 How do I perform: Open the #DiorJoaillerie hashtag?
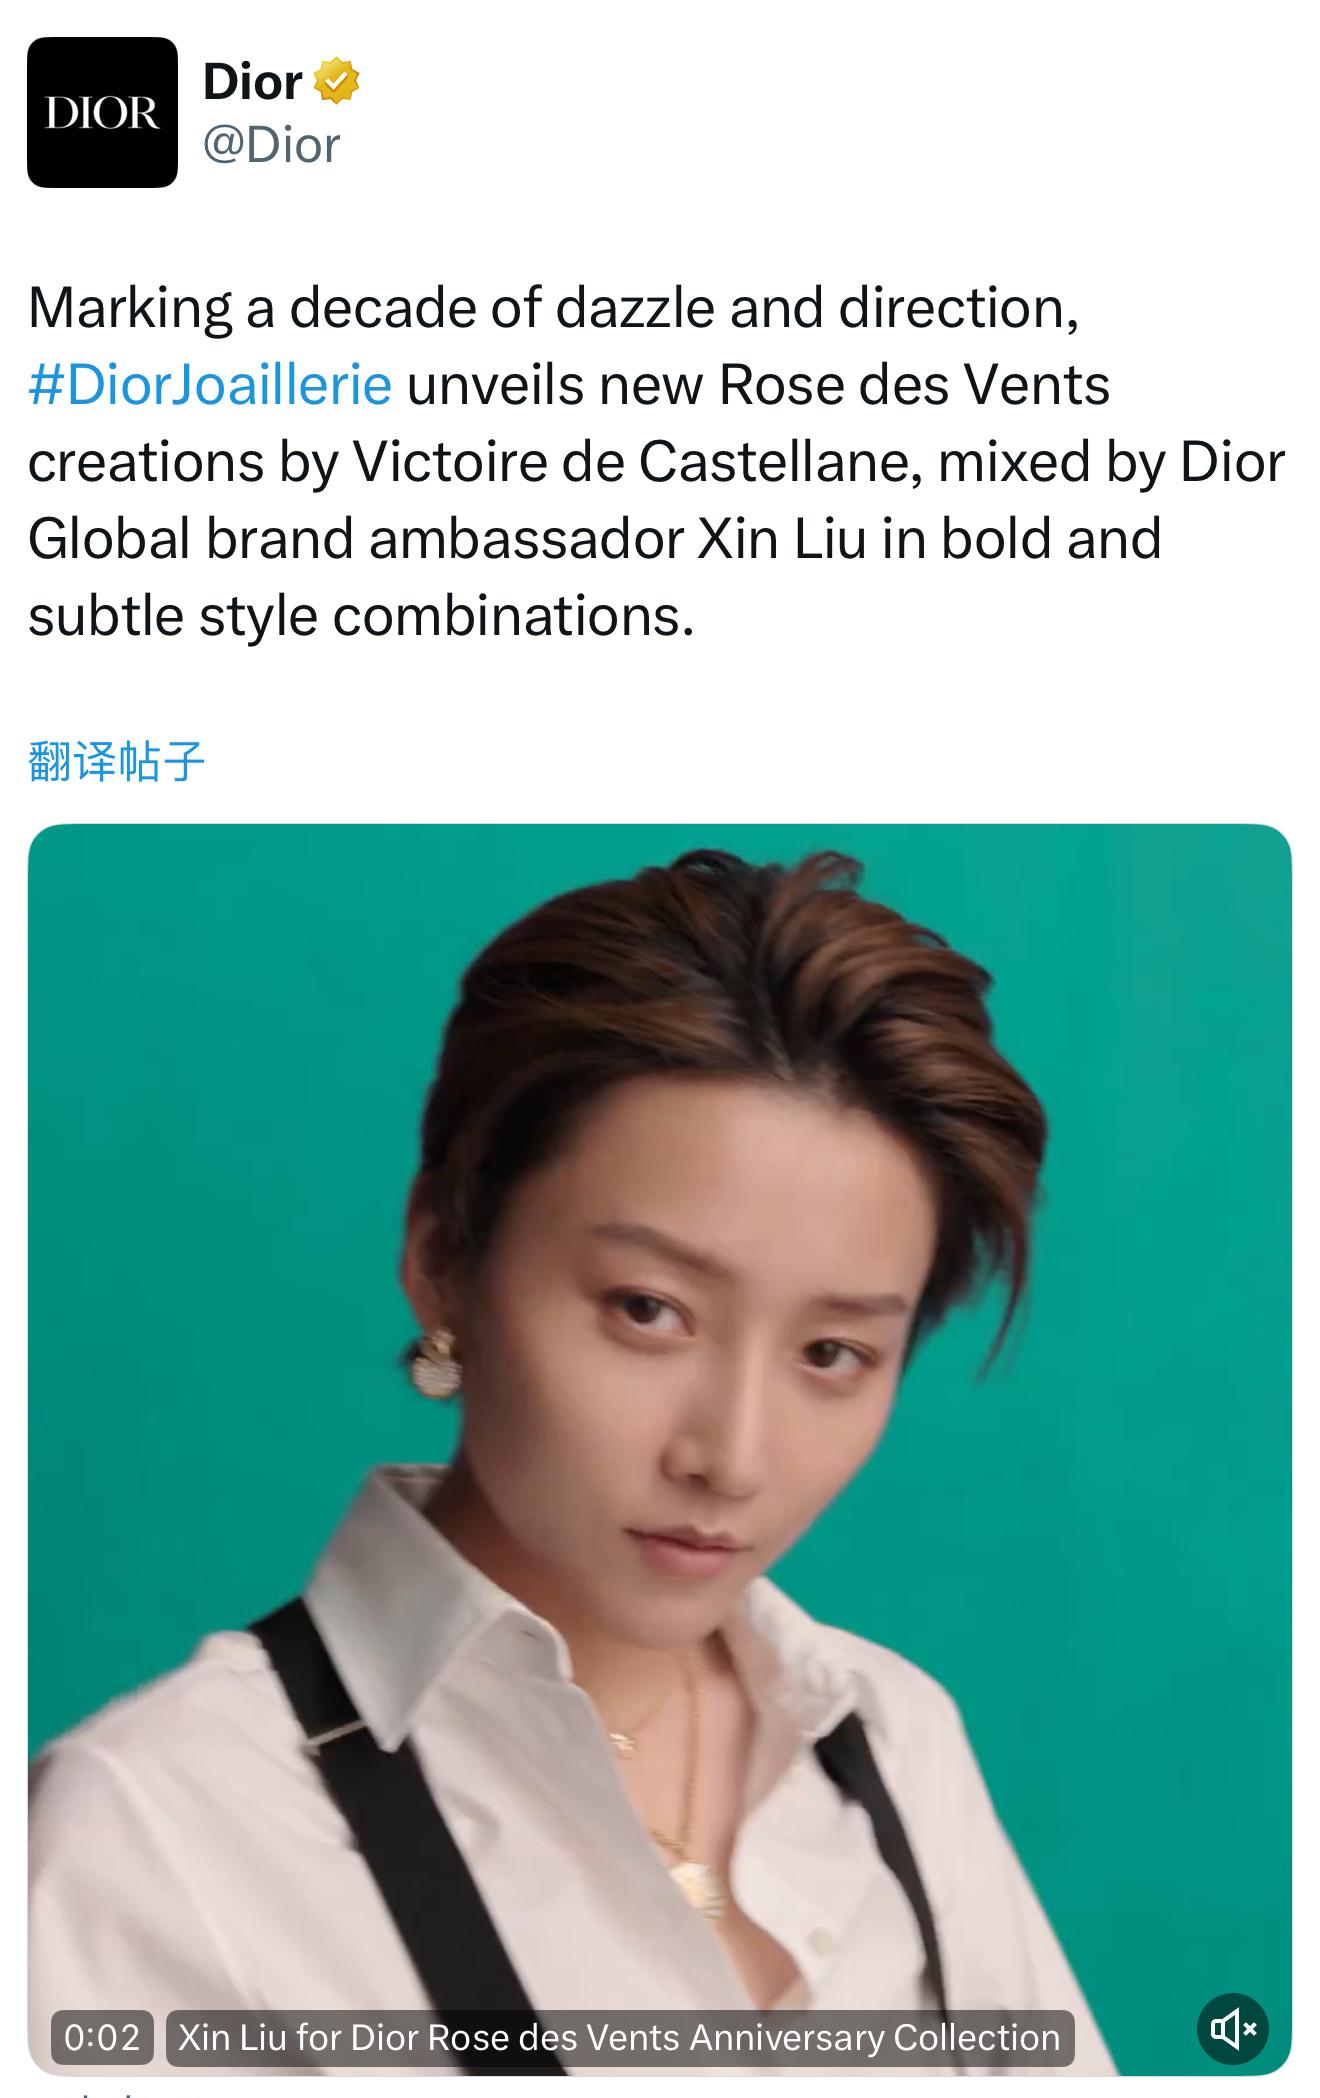tap(210, 385)
